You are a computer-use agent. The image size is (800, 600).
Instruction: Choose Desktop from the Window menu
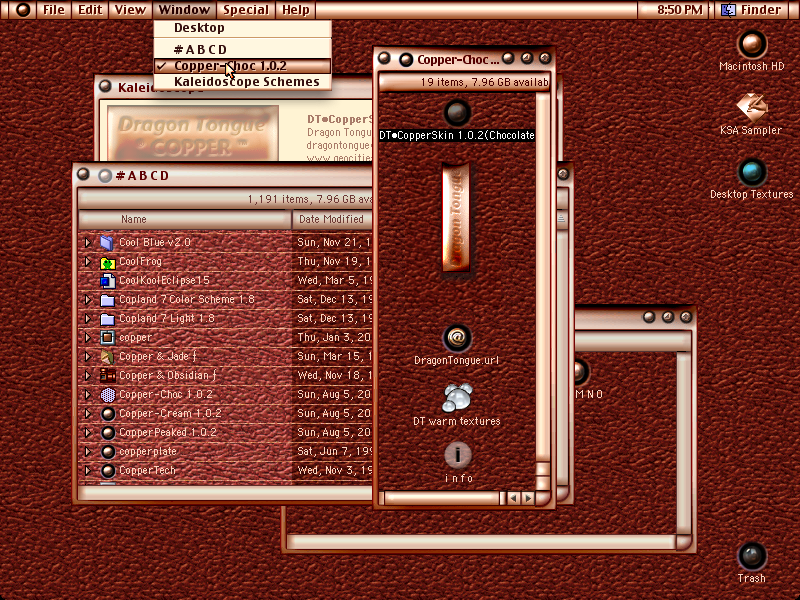[x=242, y=28]
